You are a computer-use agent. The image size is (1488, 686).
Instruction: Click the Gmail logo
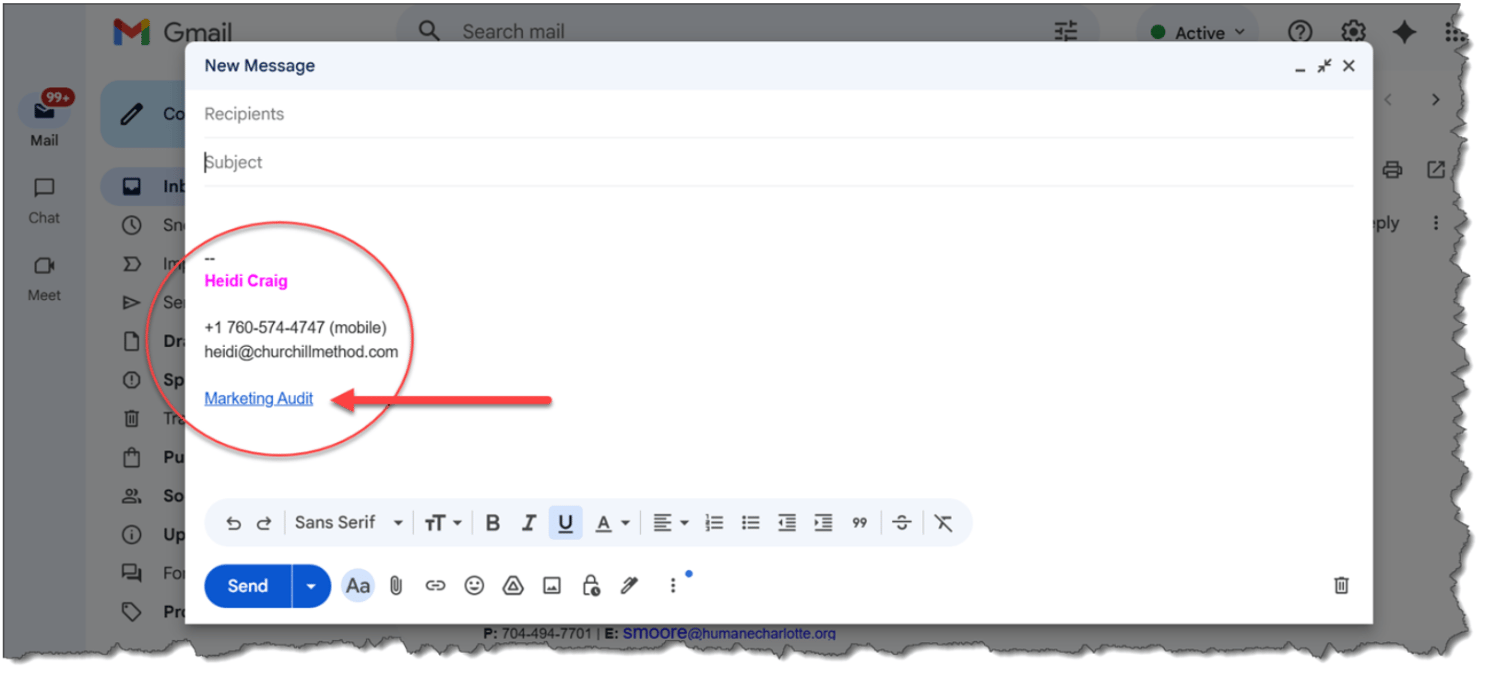(172, 32)
